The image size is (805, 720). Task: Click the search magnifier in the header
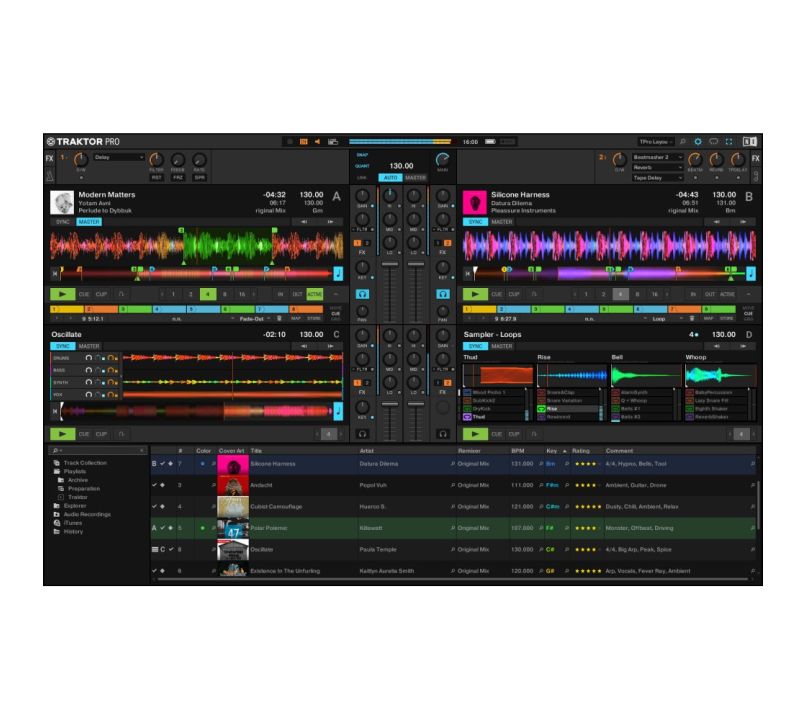(x=683, y=142)
